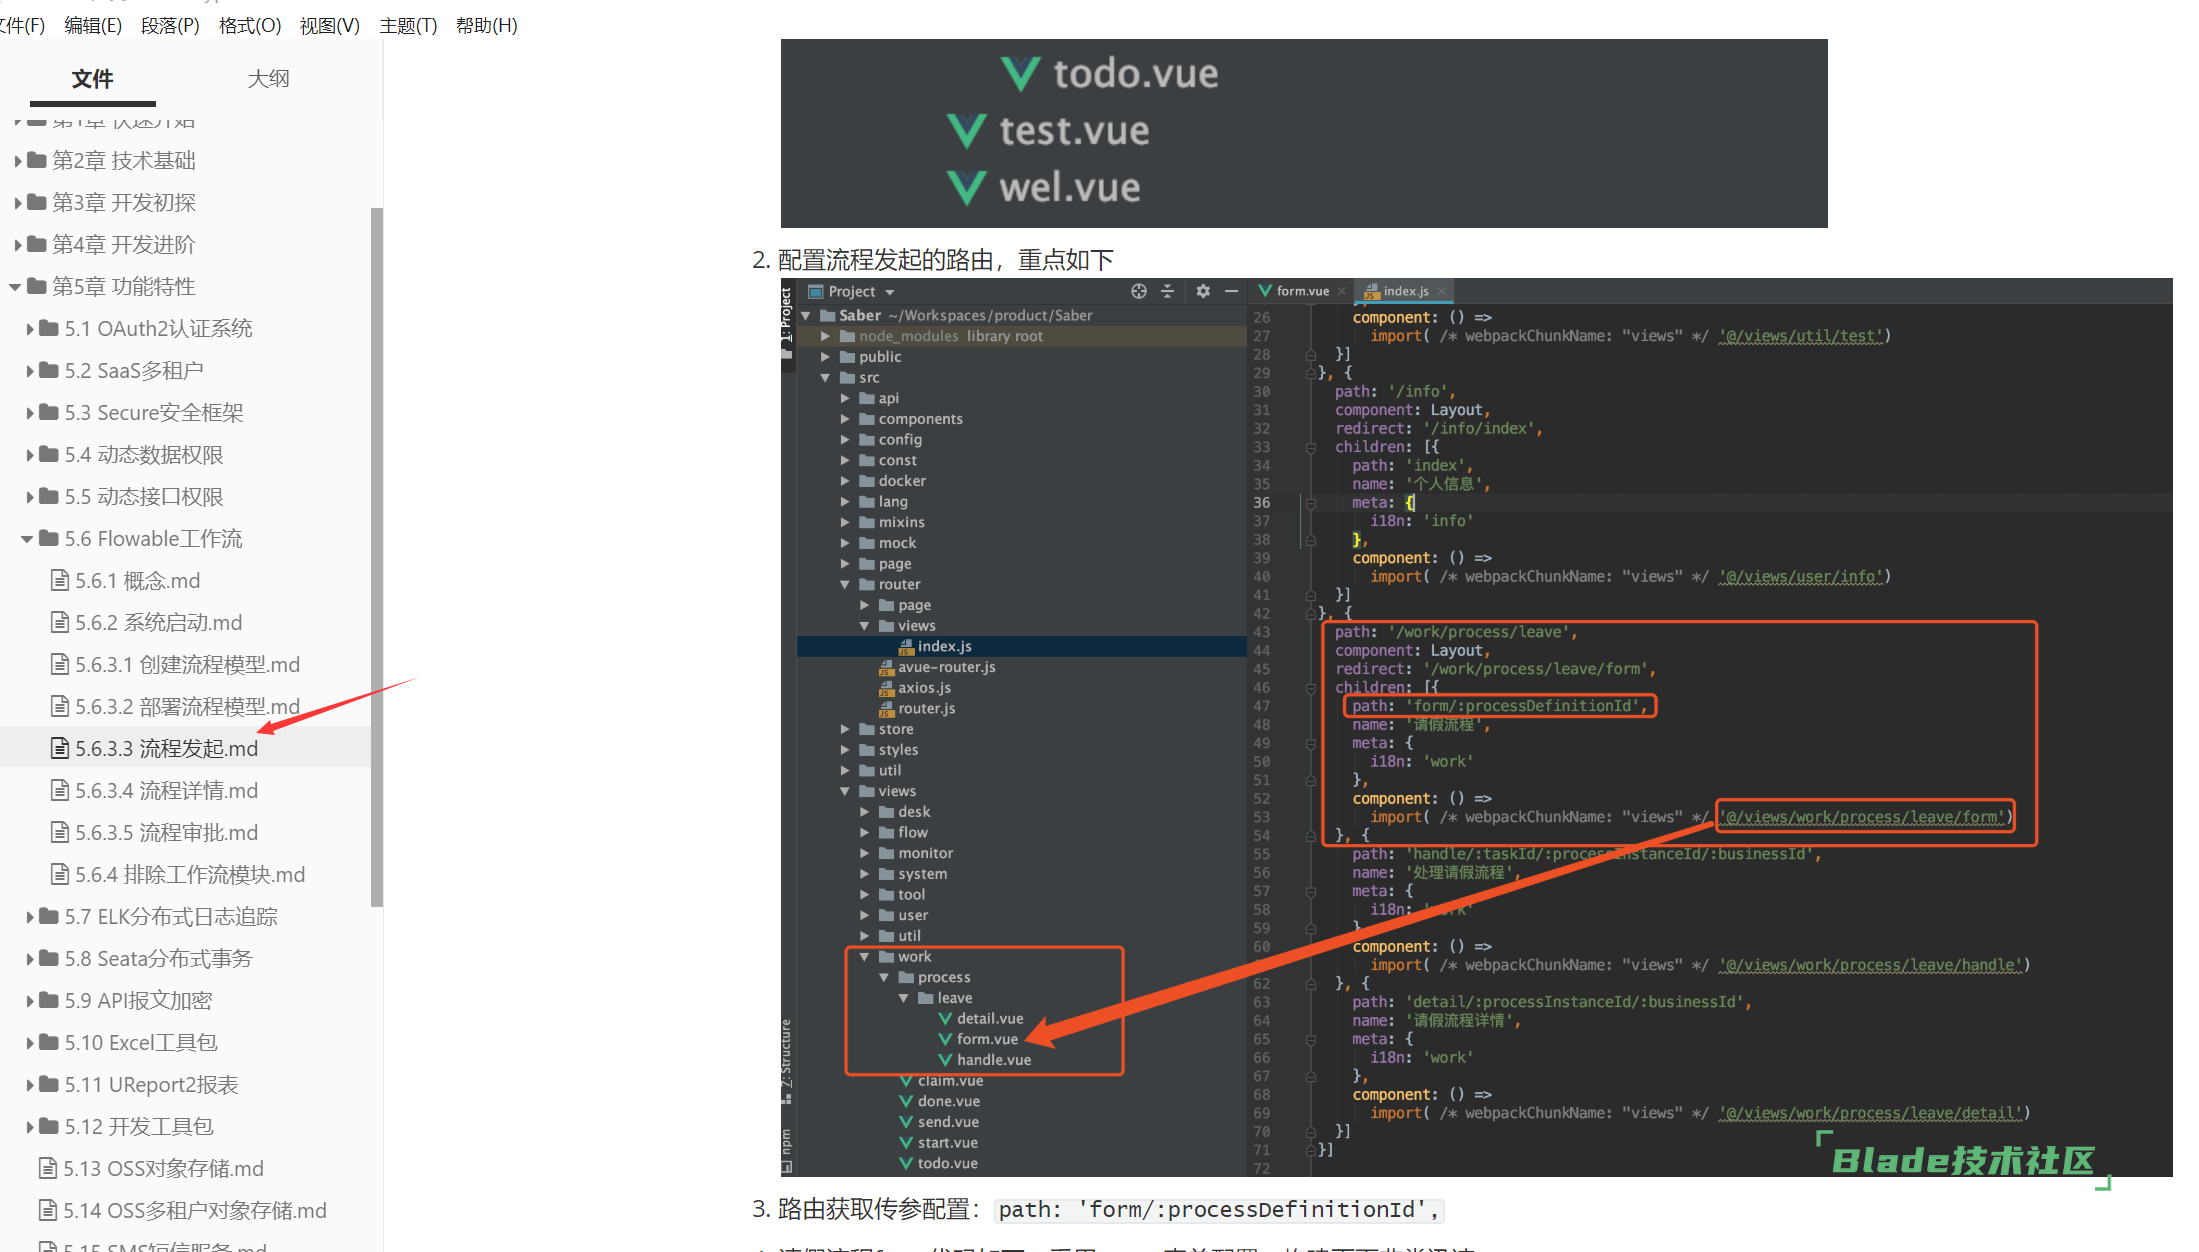Click the sidebar file tree scrollbar

click(x=377, y=556)
